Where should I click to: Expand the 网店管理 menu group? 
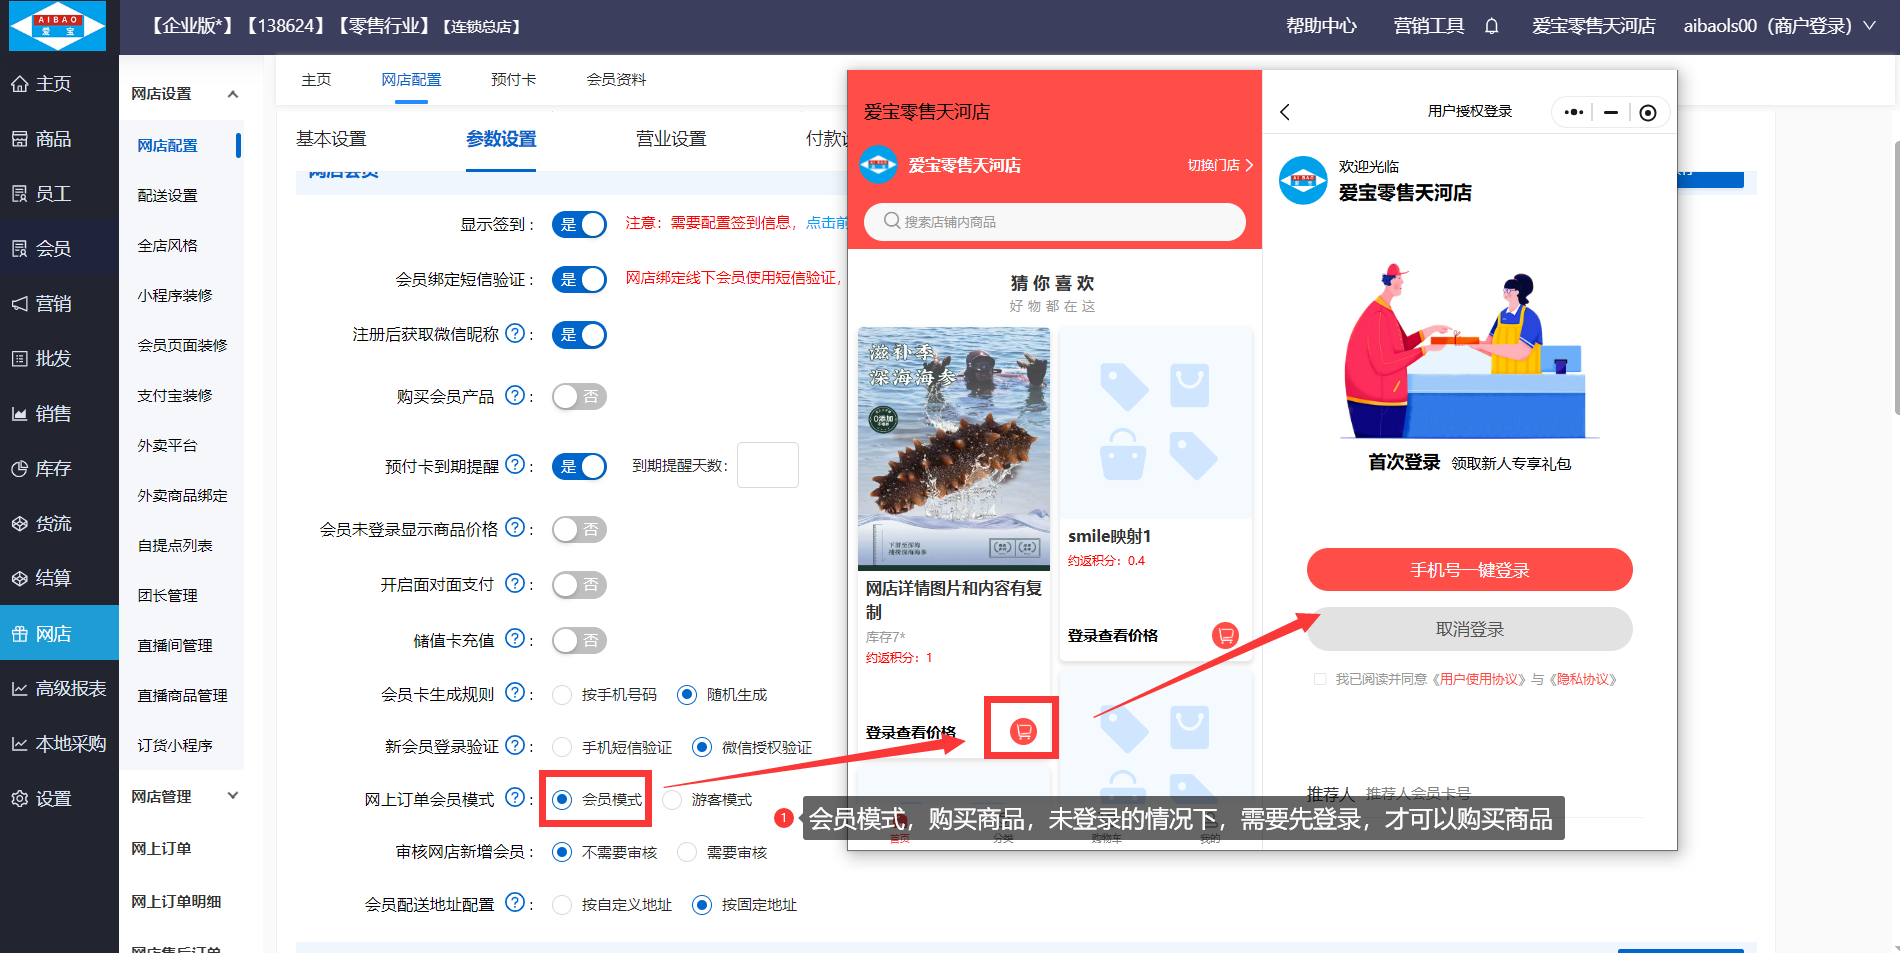[232, 796]
